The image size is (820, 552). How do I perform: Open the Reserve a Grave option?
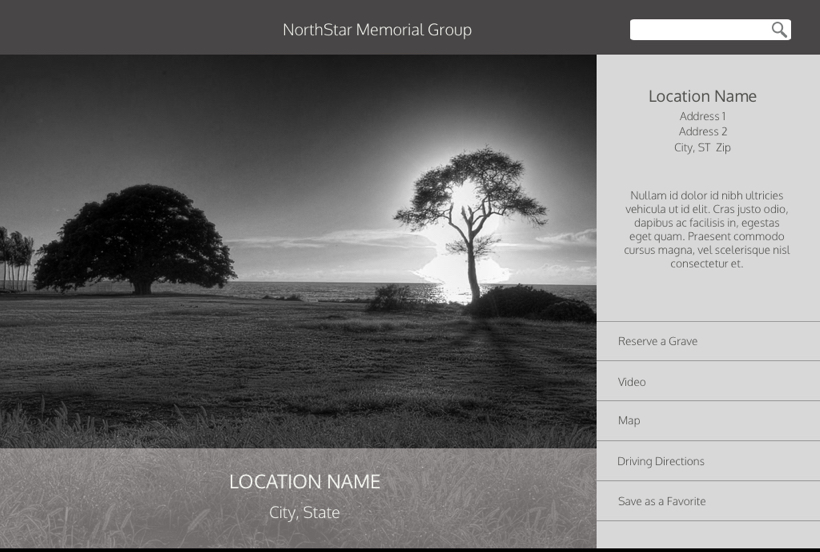(x=658, y=341)
